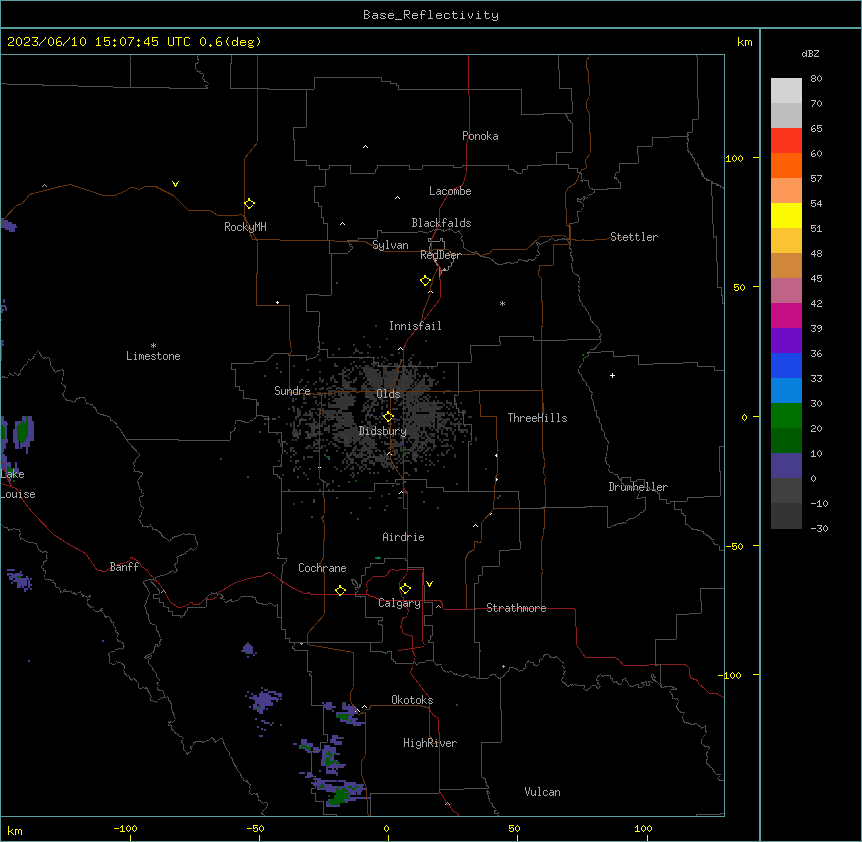This screenshot has height=842, width=862.
Task: Click the km label at top right
Action: click(744, 42)
